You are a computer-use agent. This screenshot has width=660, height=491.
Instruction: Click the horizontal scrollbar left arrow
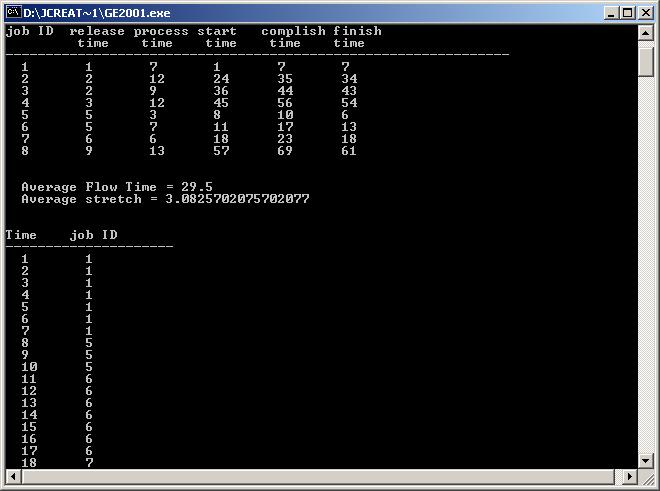13,477
